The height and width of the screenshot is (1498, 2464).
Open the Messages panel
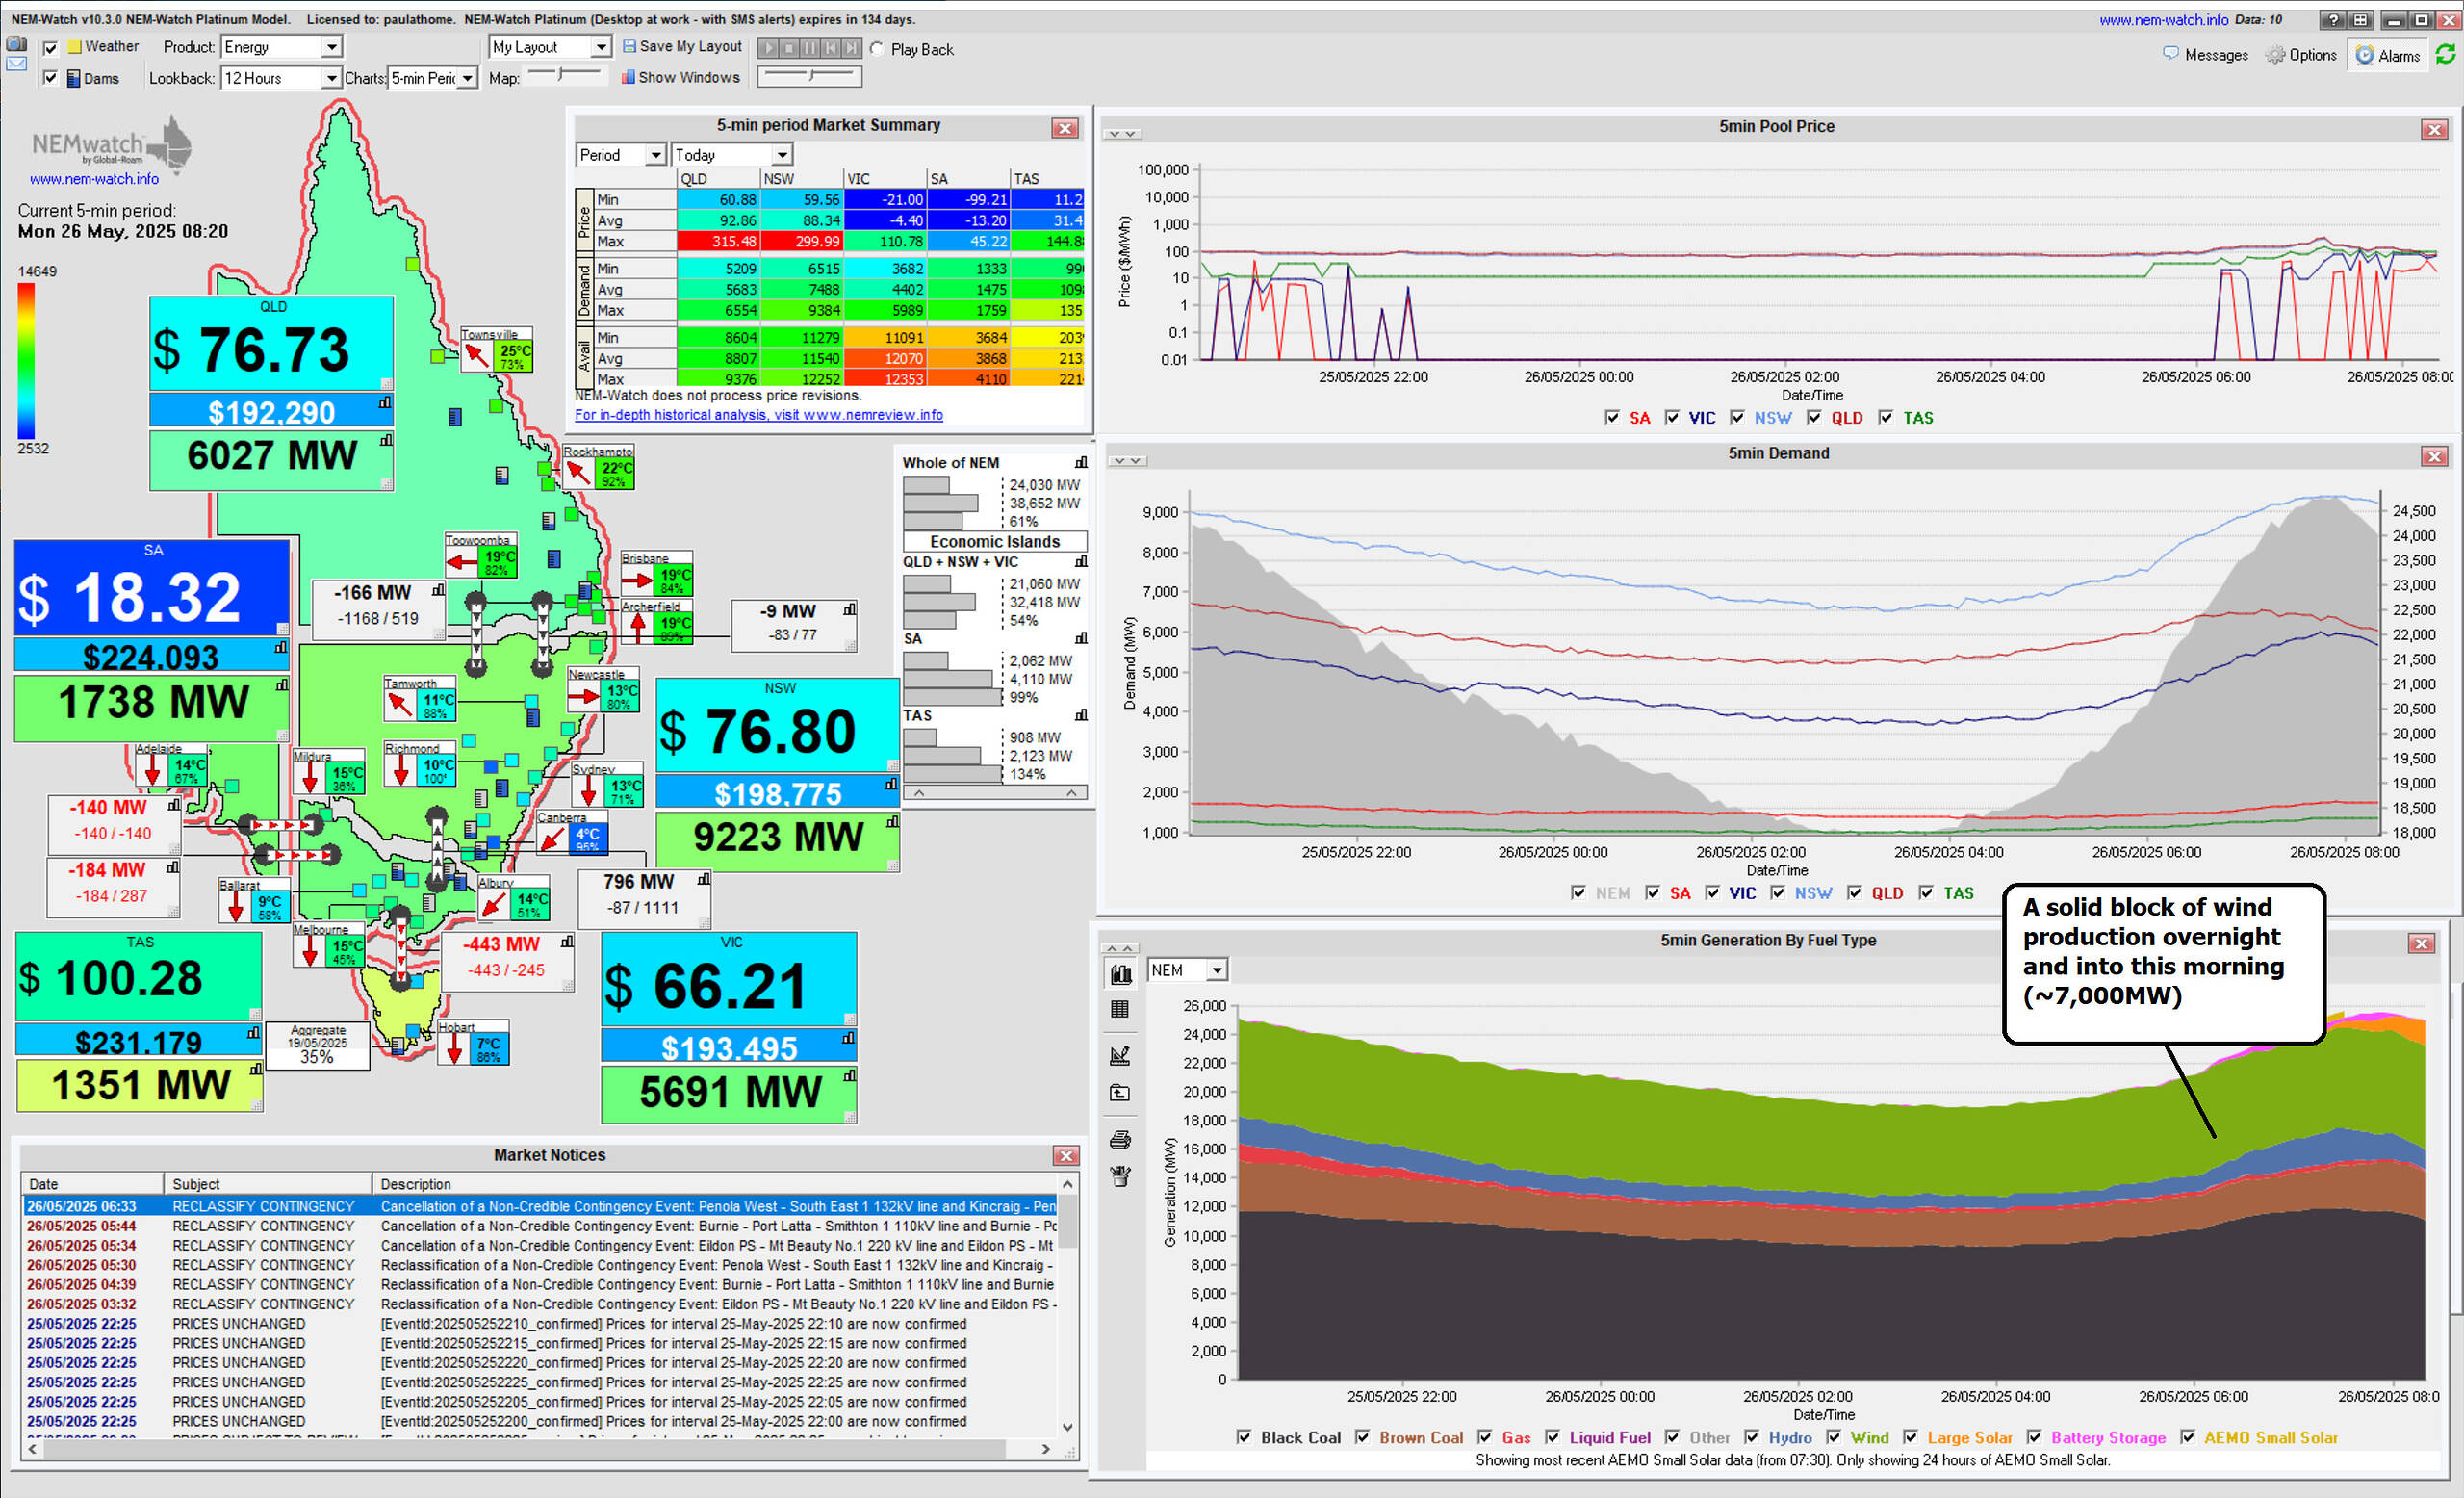pyautogui.click(x=2205, y=55)
